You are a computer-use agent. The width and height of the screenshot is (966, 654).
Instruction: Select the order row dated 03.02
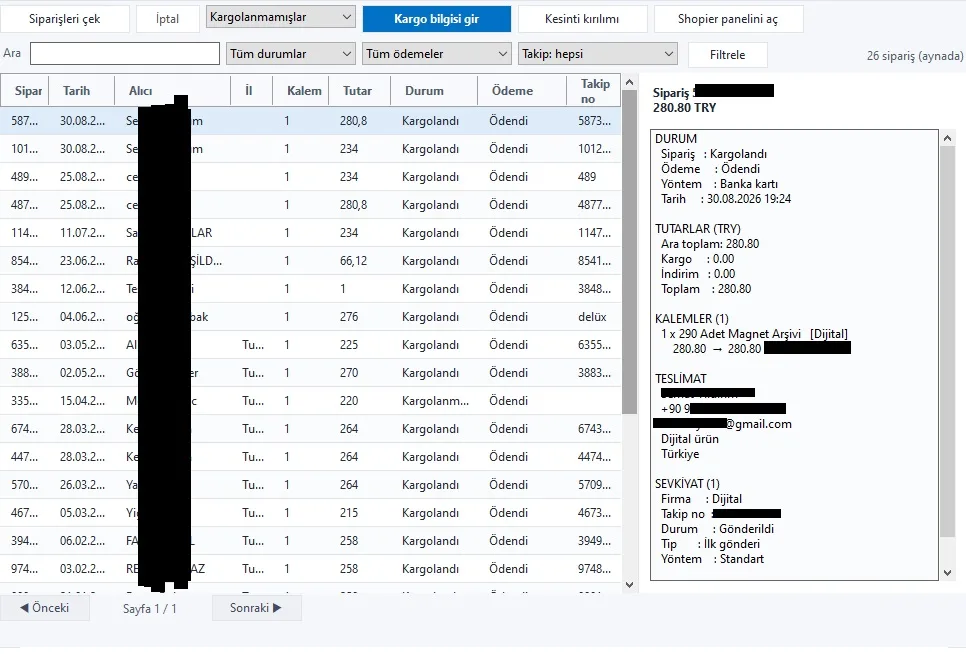[310, 569]
